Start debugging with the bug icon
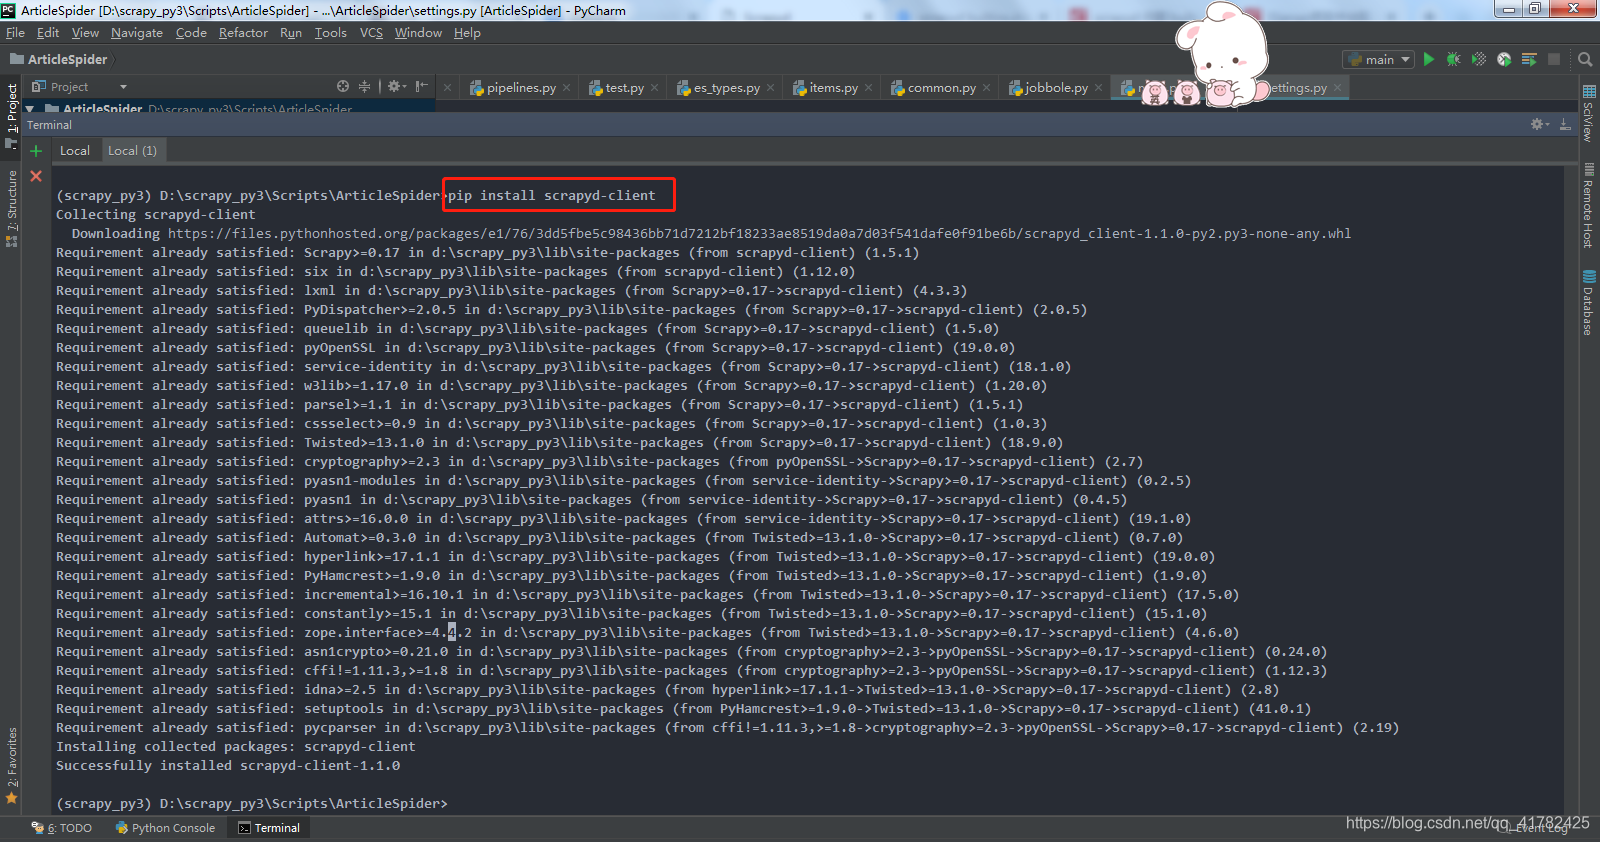This screenshot has height=842, width=1600. click(x=1454, y=60)
